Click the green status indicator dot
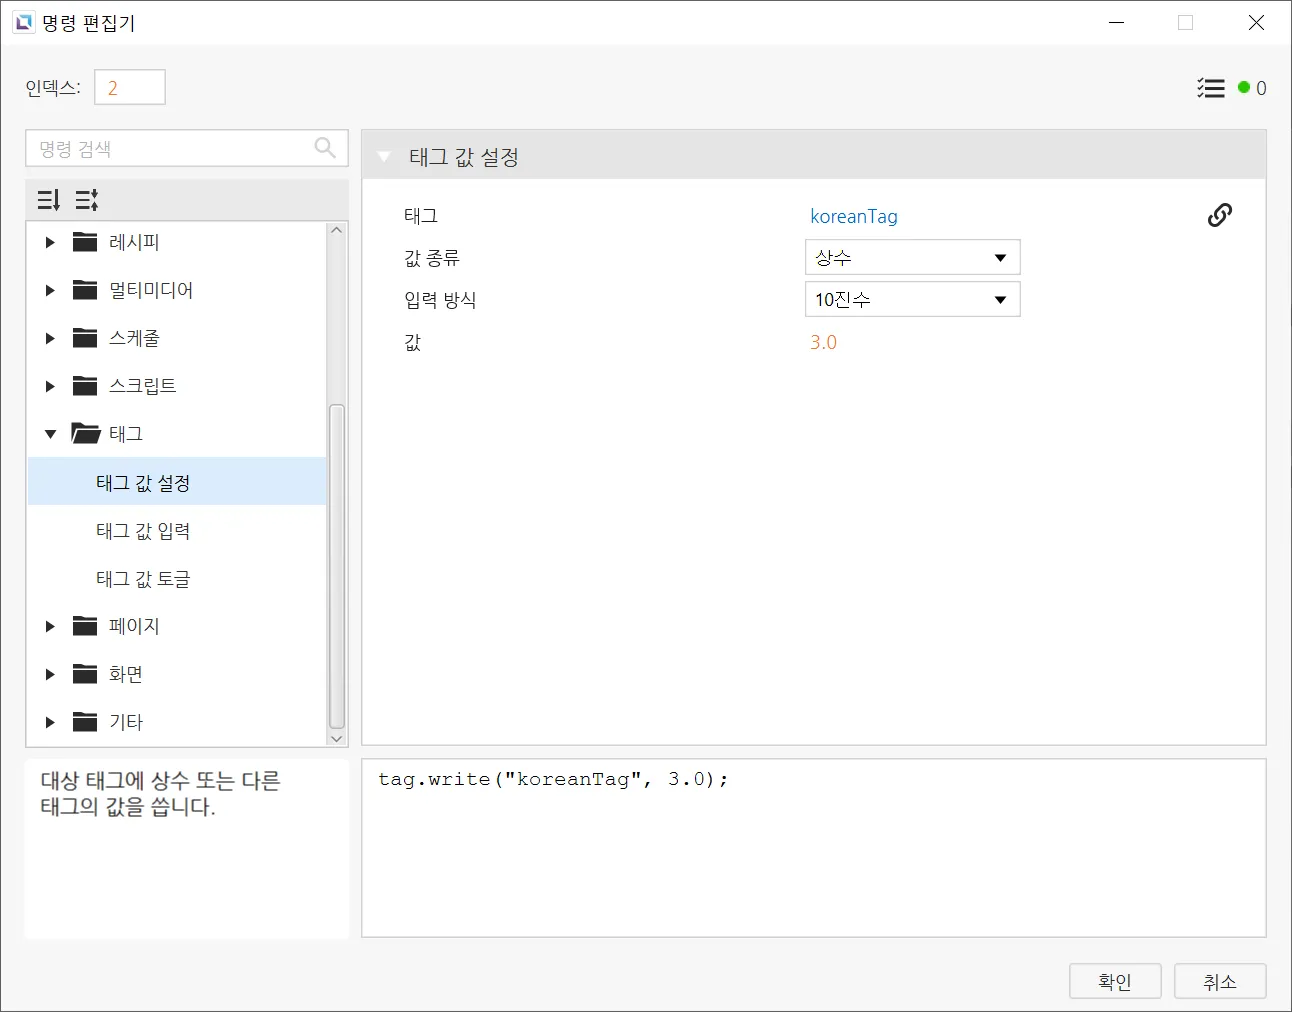The height and width of the screenshot is (1012, 1292). 1244,88
